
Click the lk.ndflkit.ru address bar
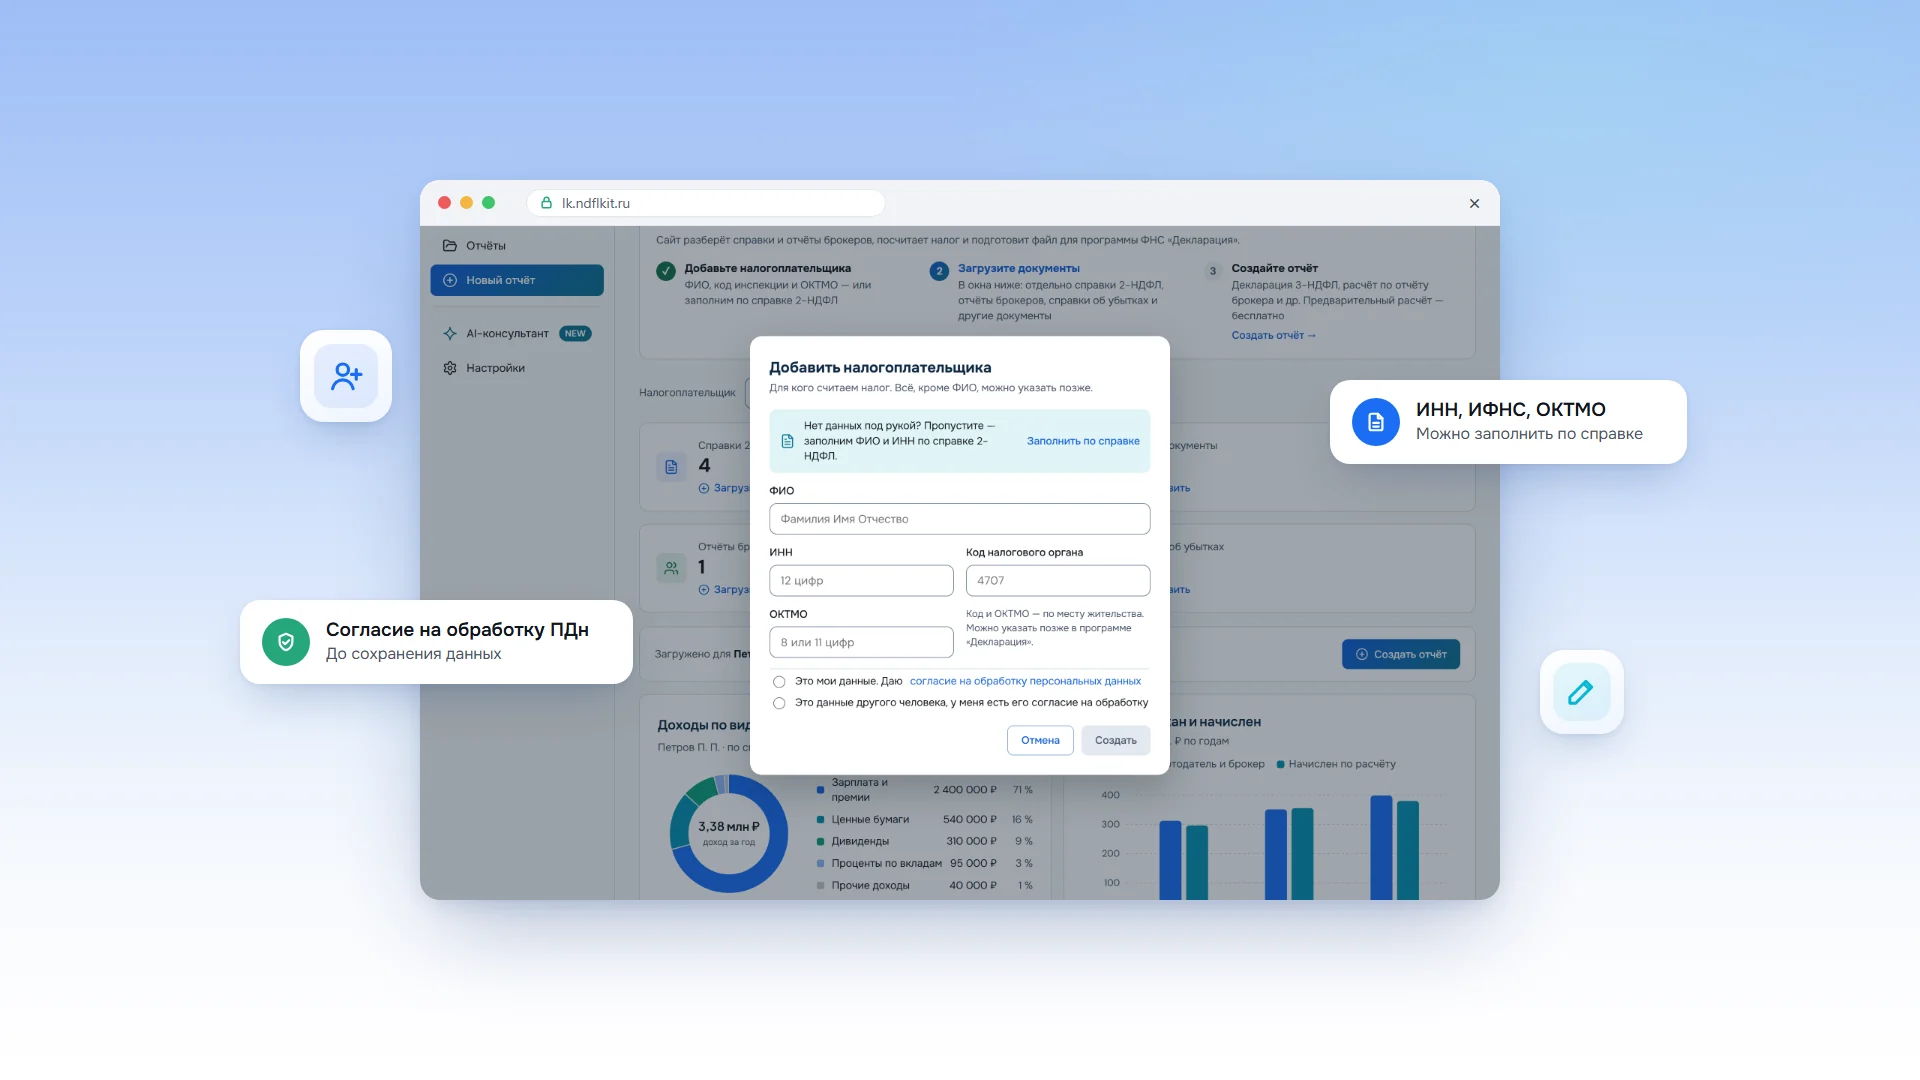pyautogui.click(x=706, y=203)
